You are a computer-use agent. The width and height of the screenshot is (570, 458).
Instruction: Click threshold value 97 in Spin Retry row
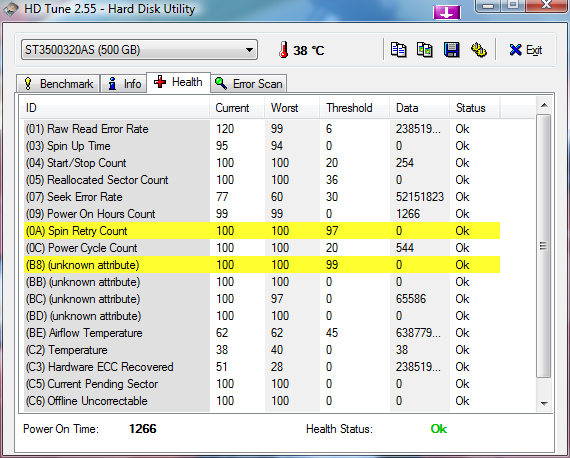pos(332,231)
